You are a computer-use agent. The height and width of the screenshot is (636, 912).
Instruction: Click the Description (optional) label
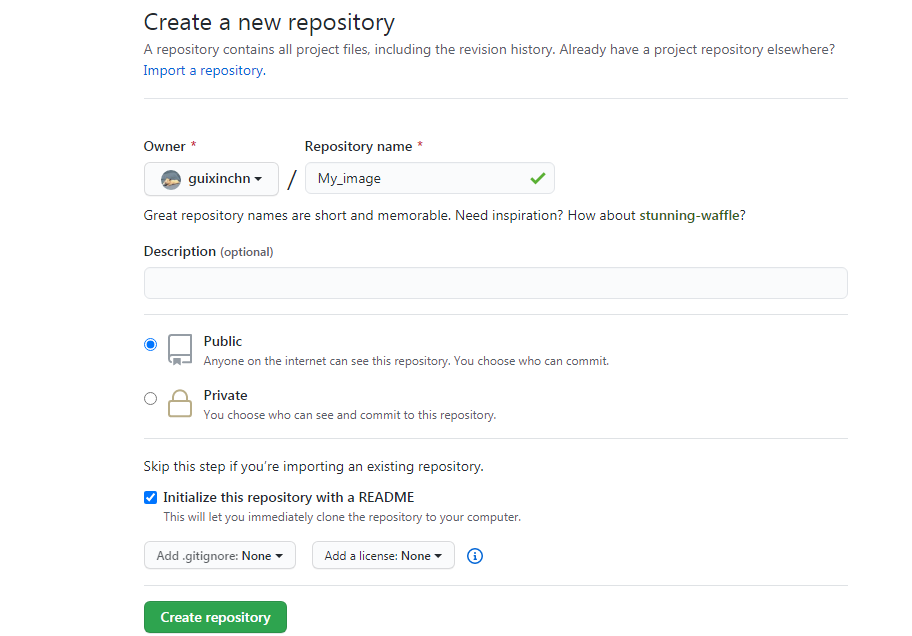208,252
